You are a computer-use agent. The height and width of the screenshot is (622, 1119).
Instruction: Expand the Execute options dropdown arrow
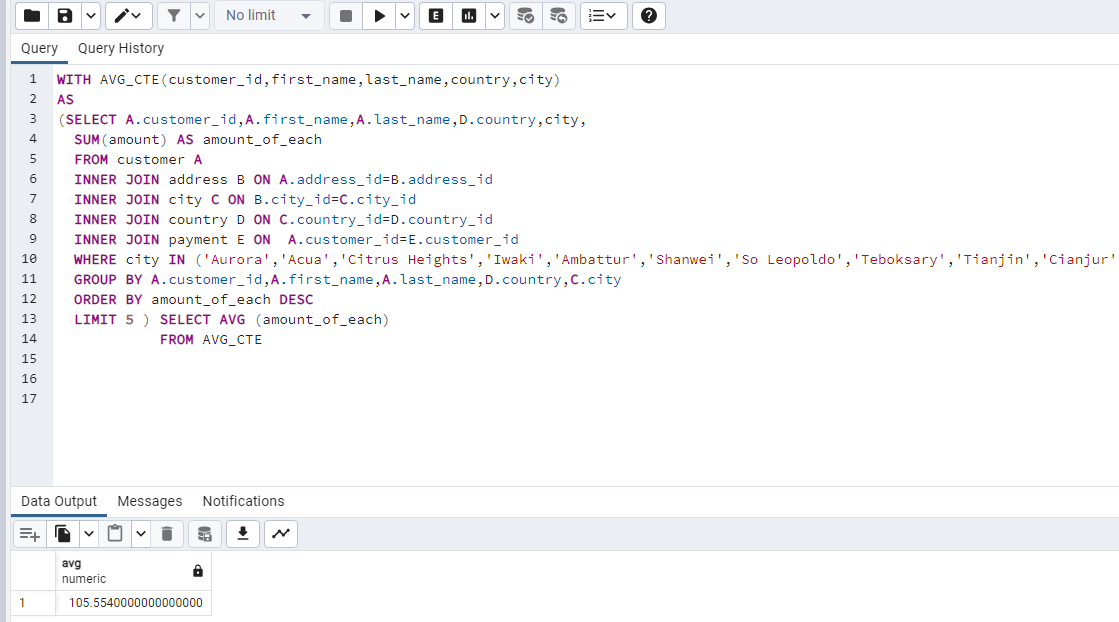pos(404,16)
